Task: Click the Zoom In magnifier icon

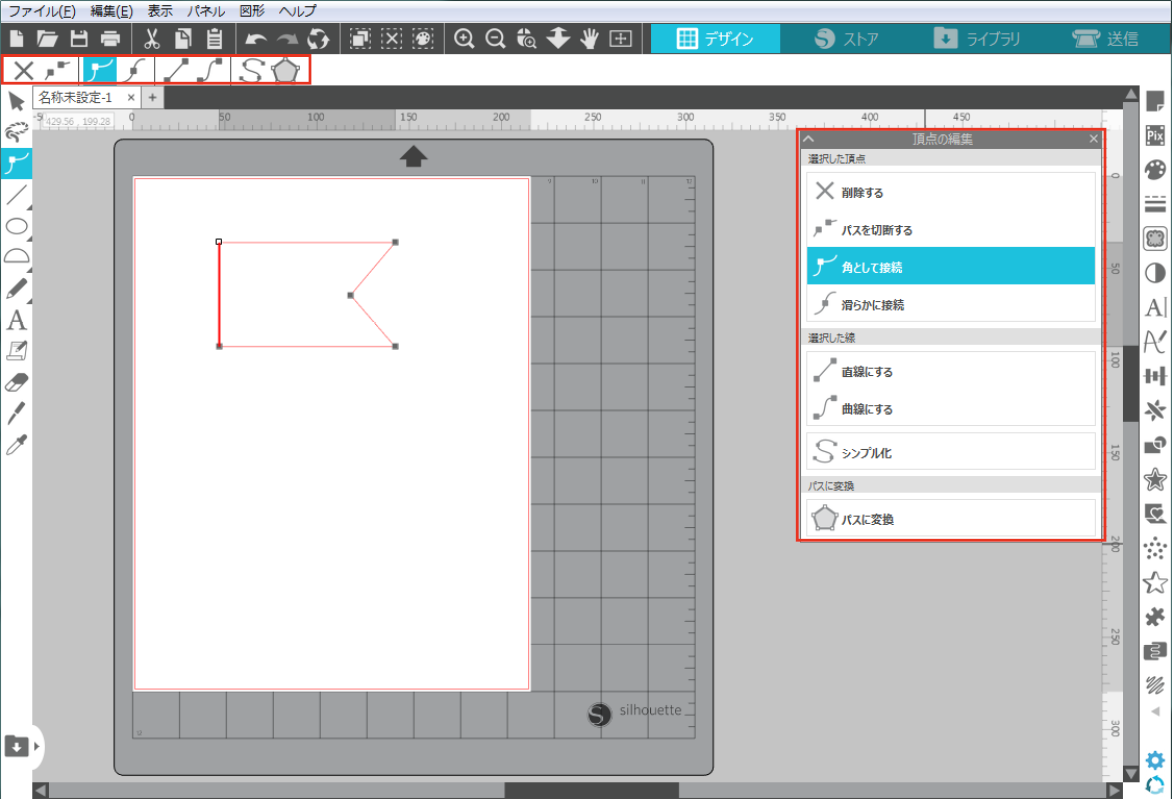Action: pyautogui.click(x=464, y=39)
